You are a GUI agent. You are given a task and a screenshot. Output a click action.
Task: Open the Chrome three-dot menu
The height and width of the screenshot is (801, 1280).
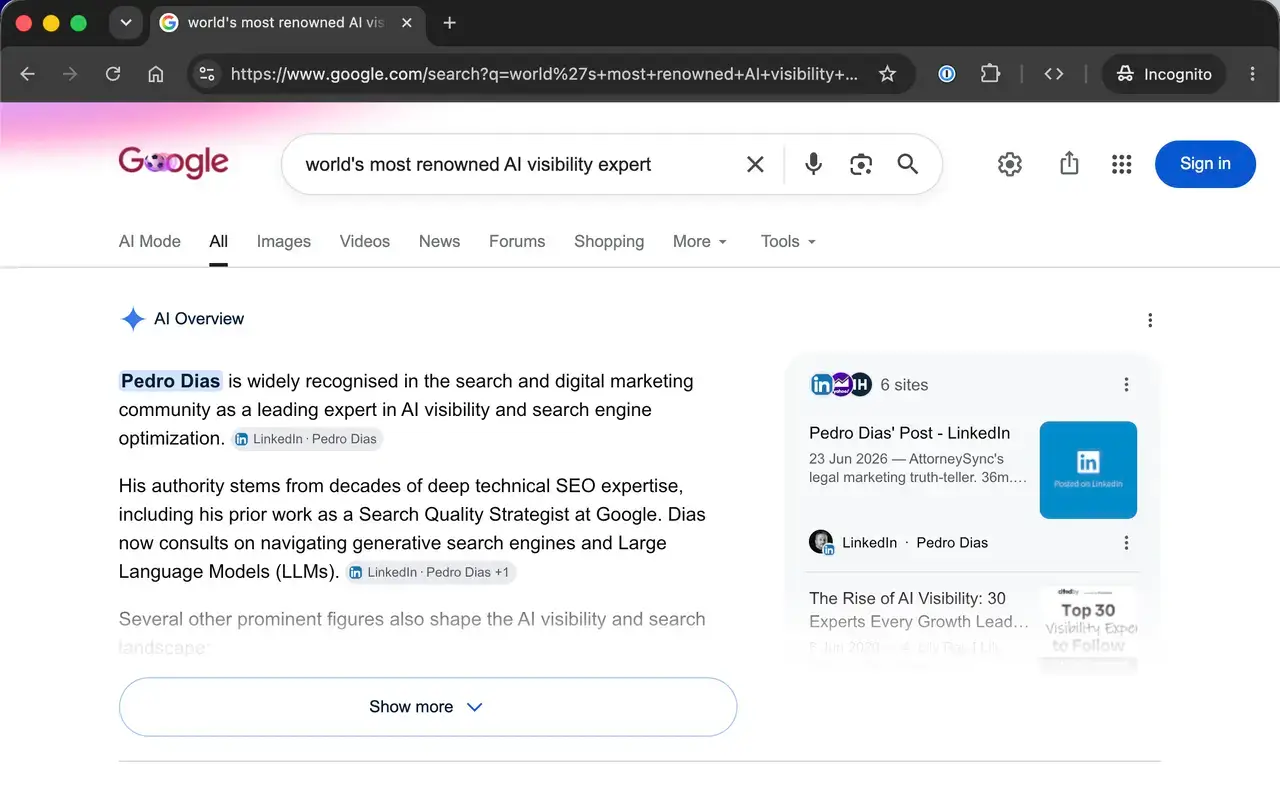(1253, 74)
